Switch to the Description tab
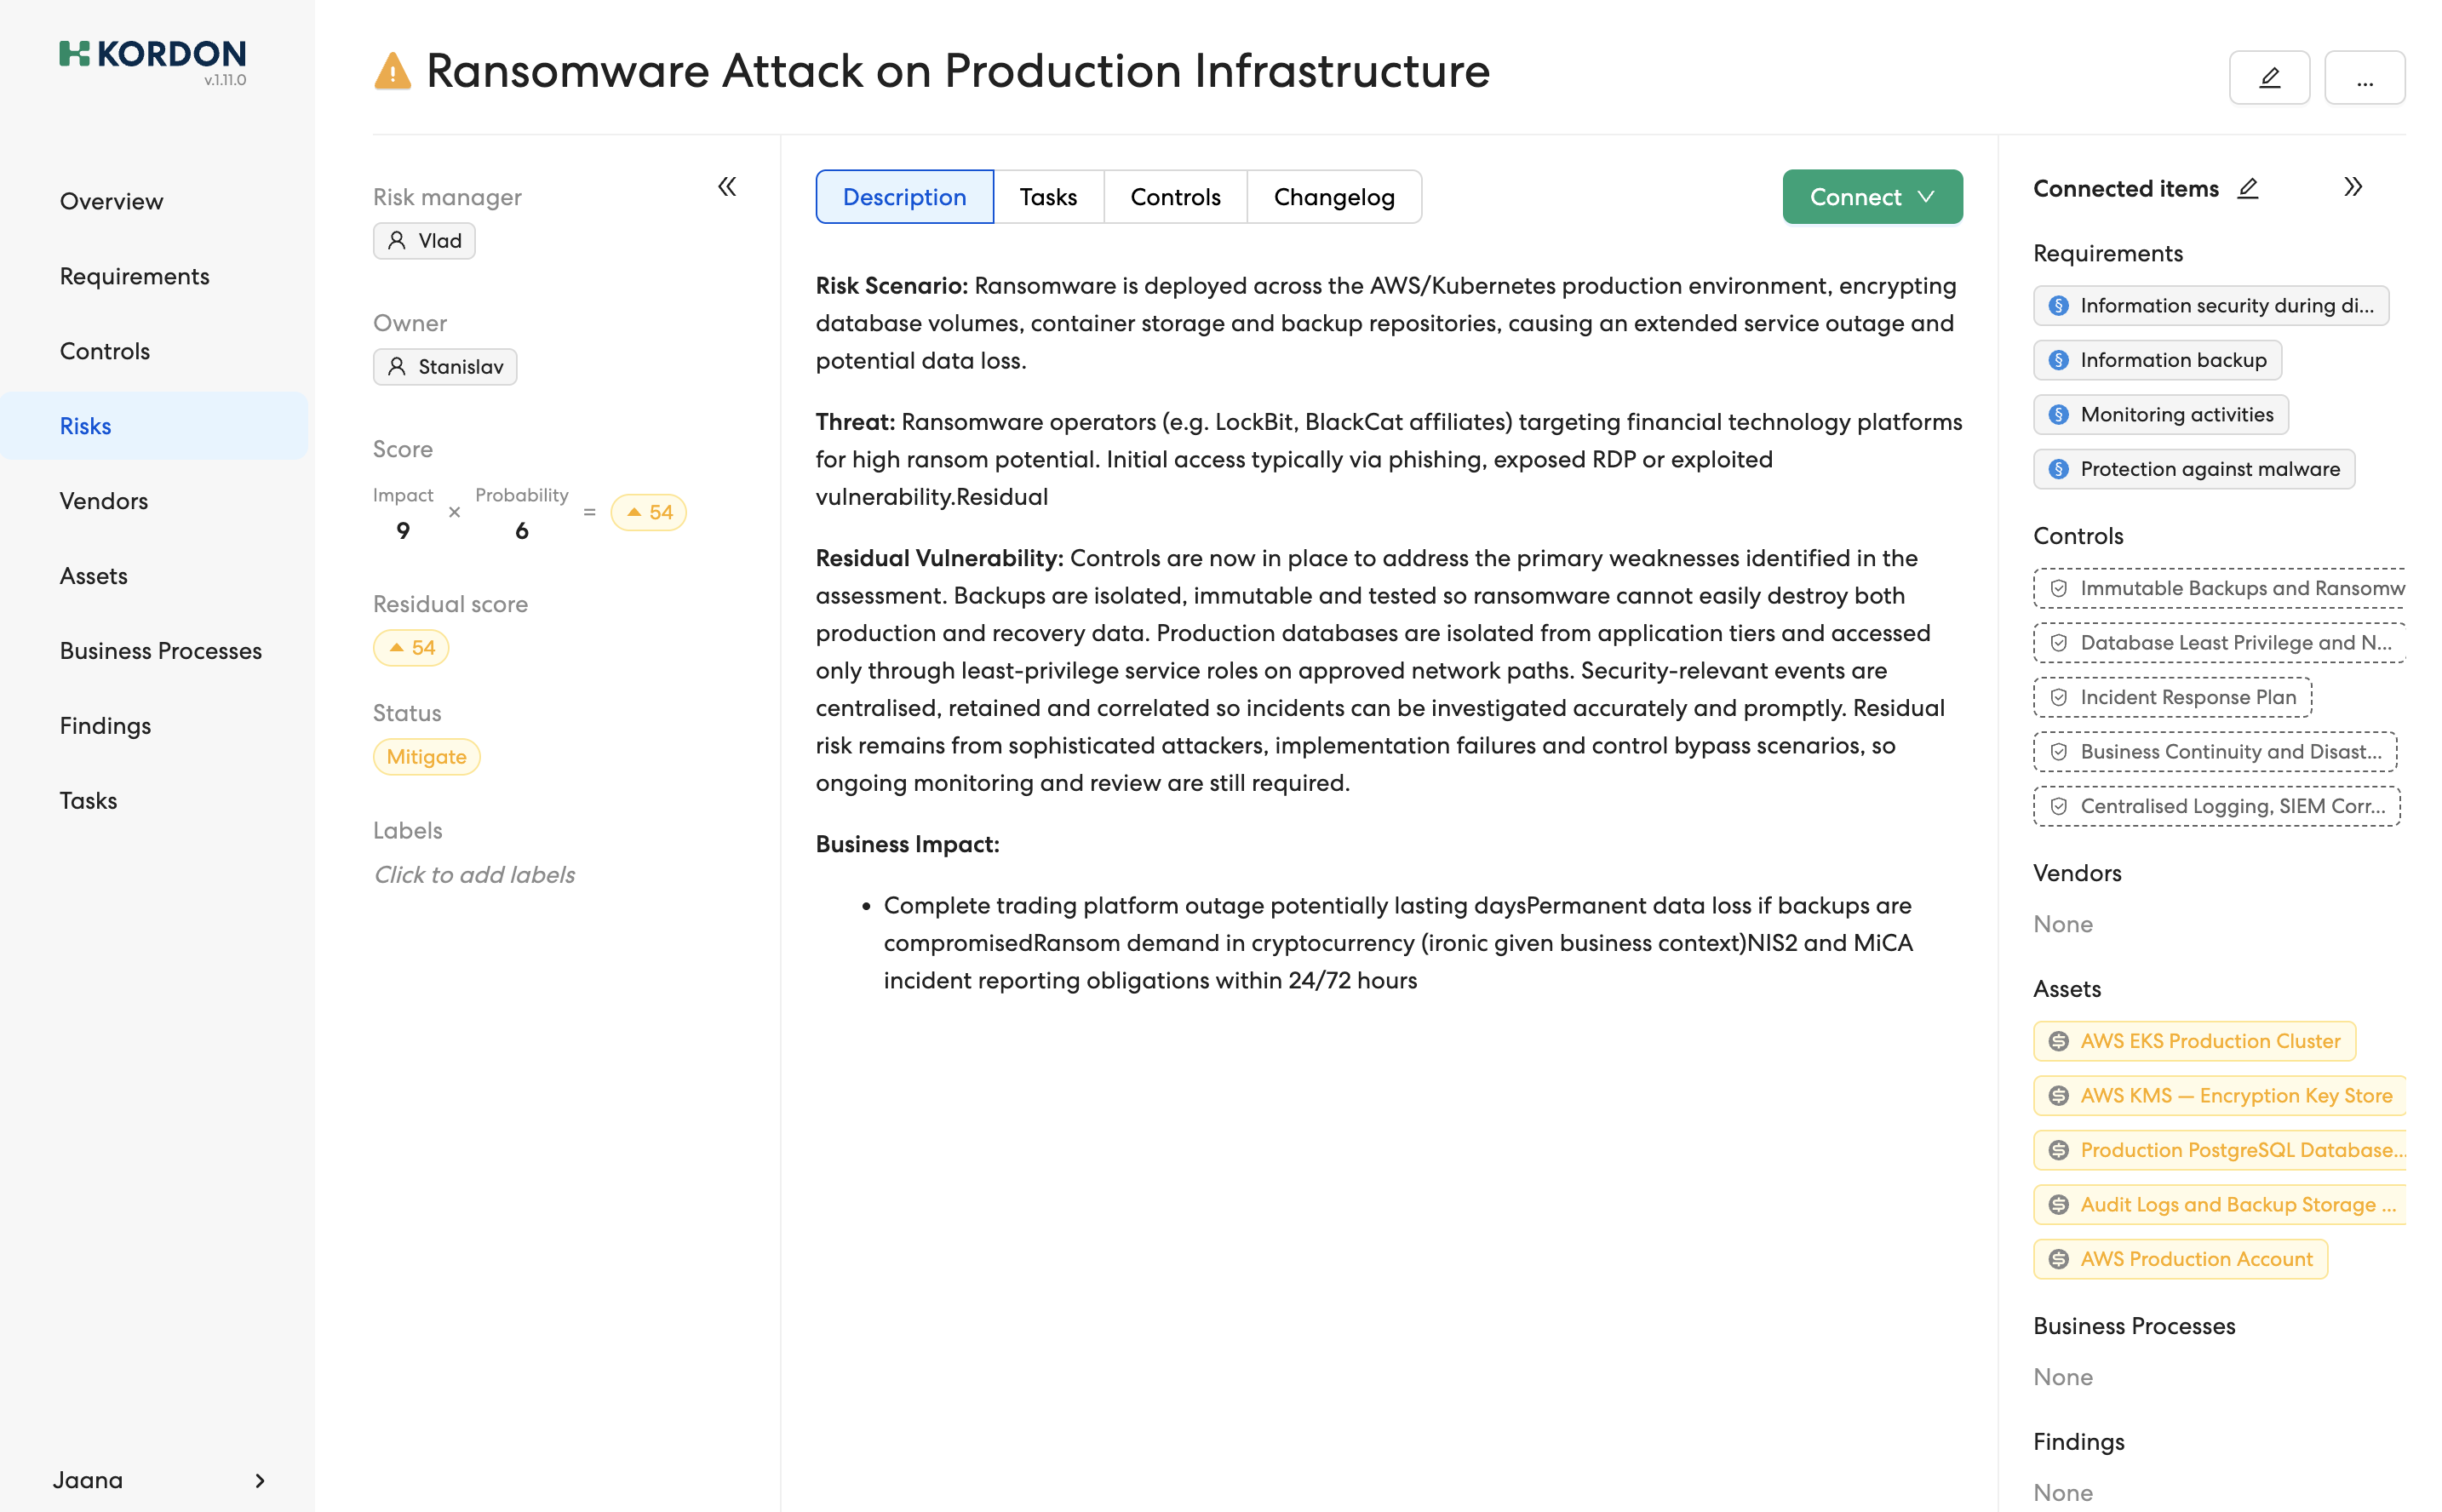 click(x=904, y=197)
